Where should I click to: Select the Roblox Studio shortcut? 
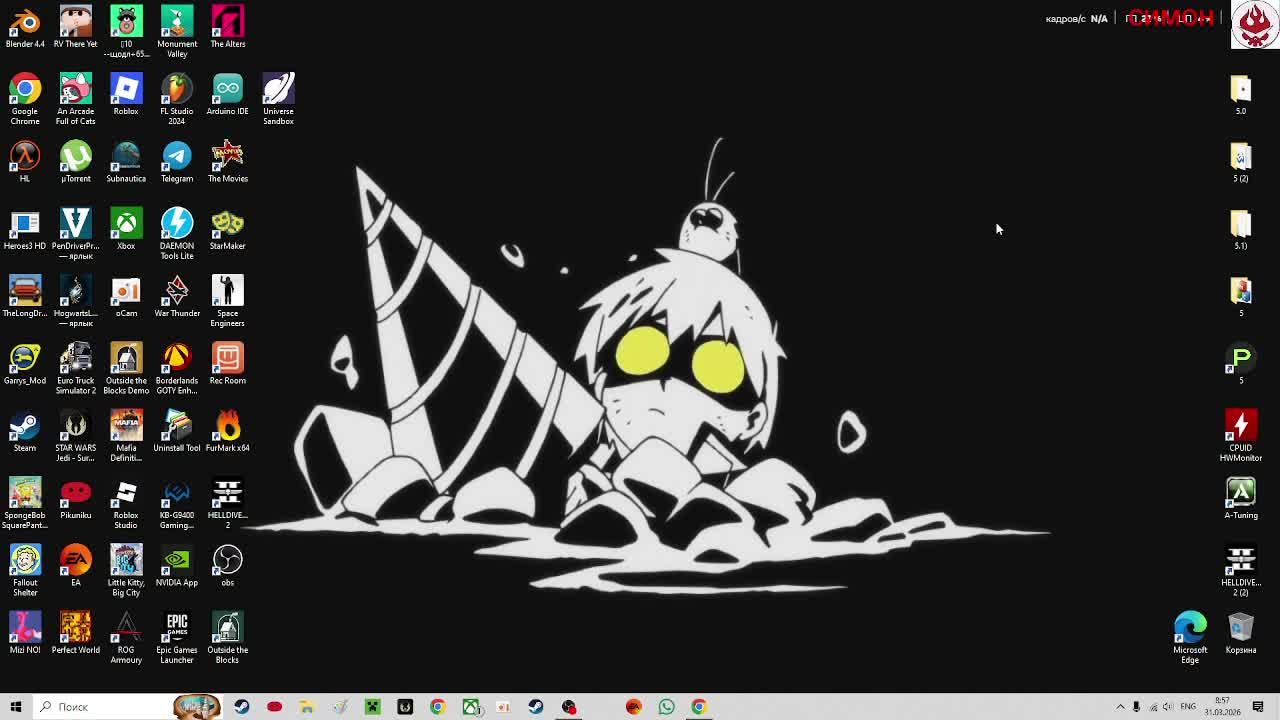pos(126,503)
